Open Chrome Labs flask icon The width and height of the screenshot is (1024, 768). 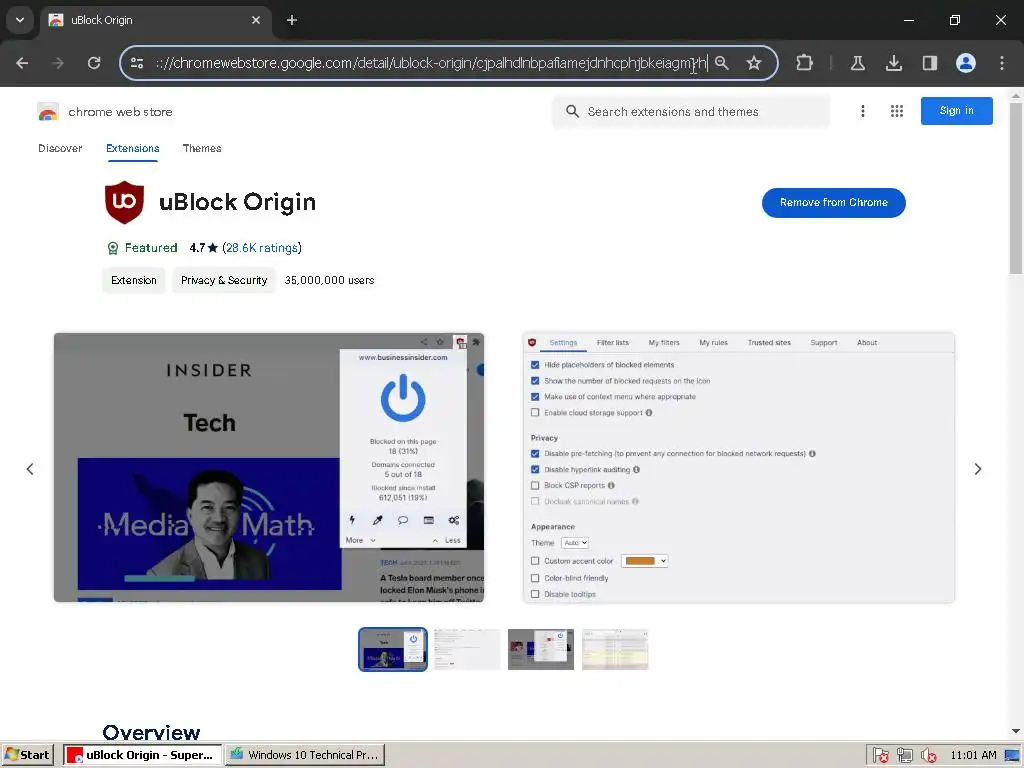tap(857, 63)
